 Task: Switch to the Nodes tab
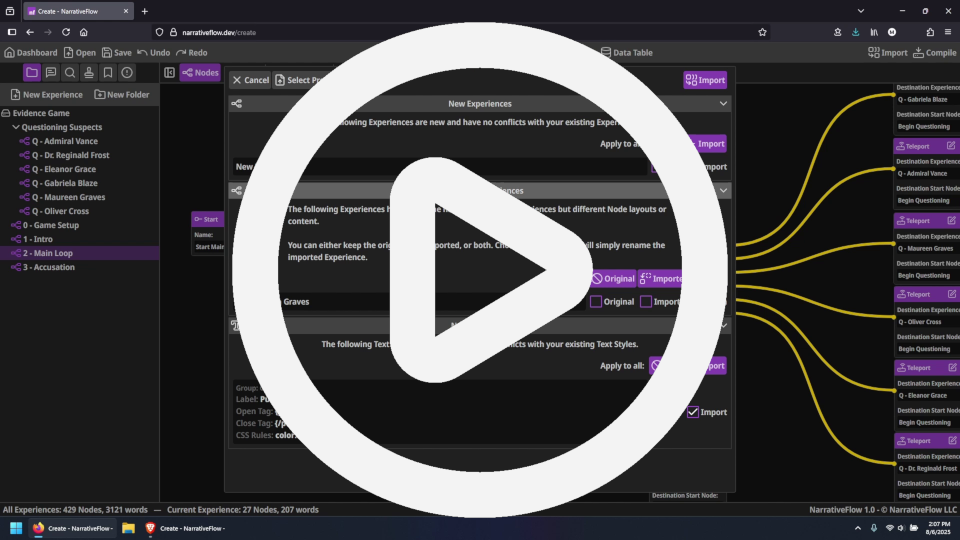(x=200, y=72)
